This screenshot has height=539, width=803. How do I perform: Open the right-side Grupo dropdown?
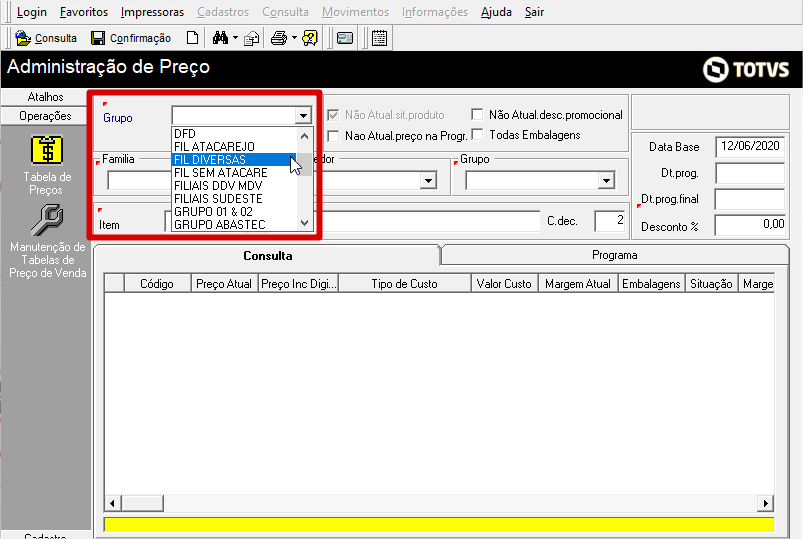pos(606,180)
